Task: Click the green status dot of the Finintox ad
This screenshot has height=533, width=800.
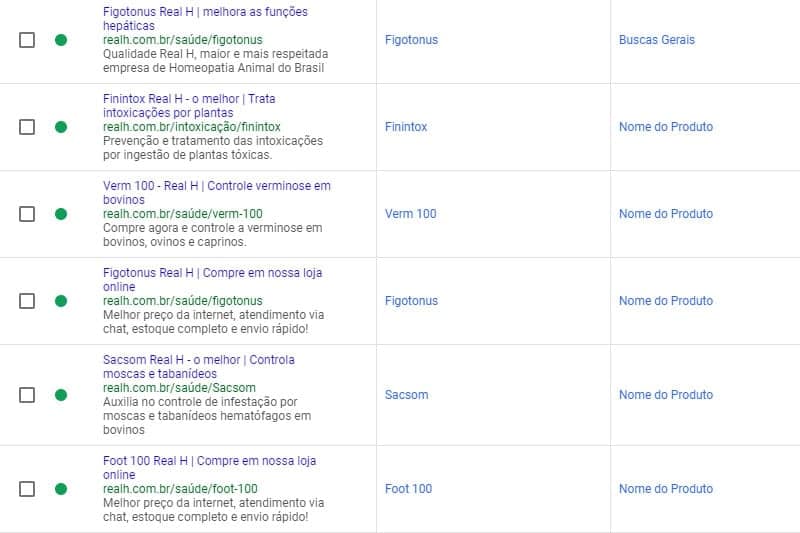Action: point(61,127)
